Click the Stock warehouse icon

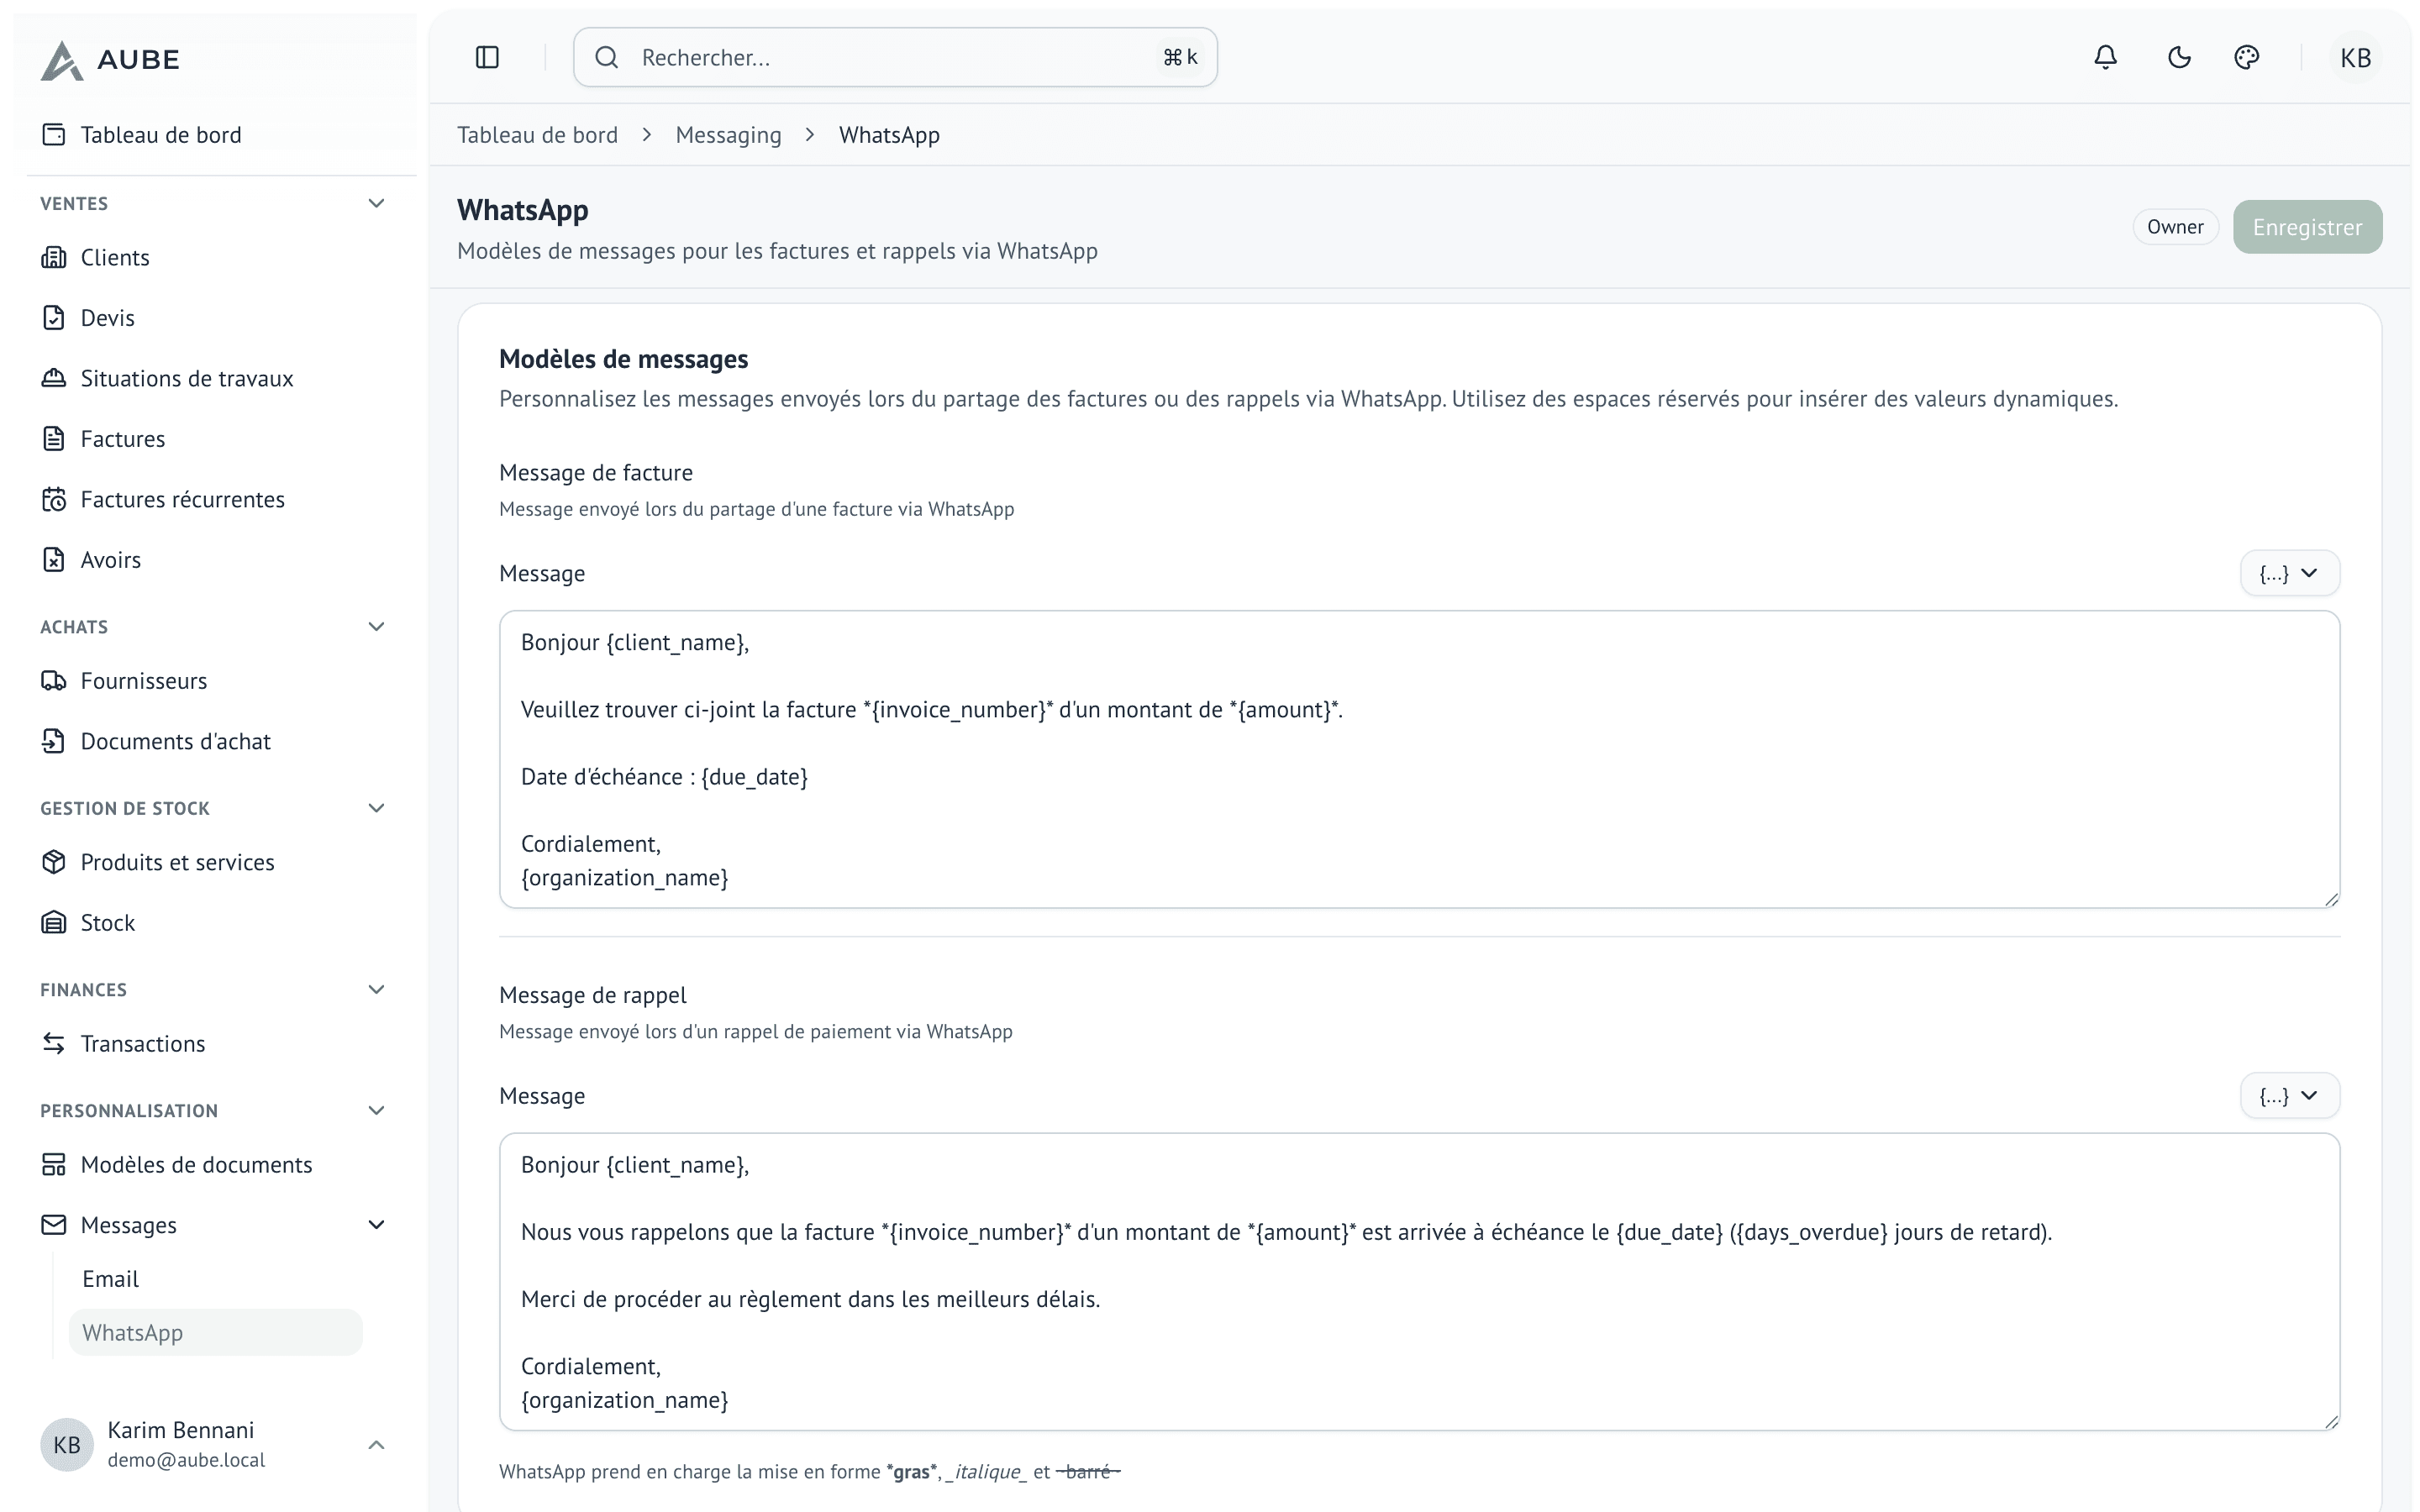click(x=54, y=923)
